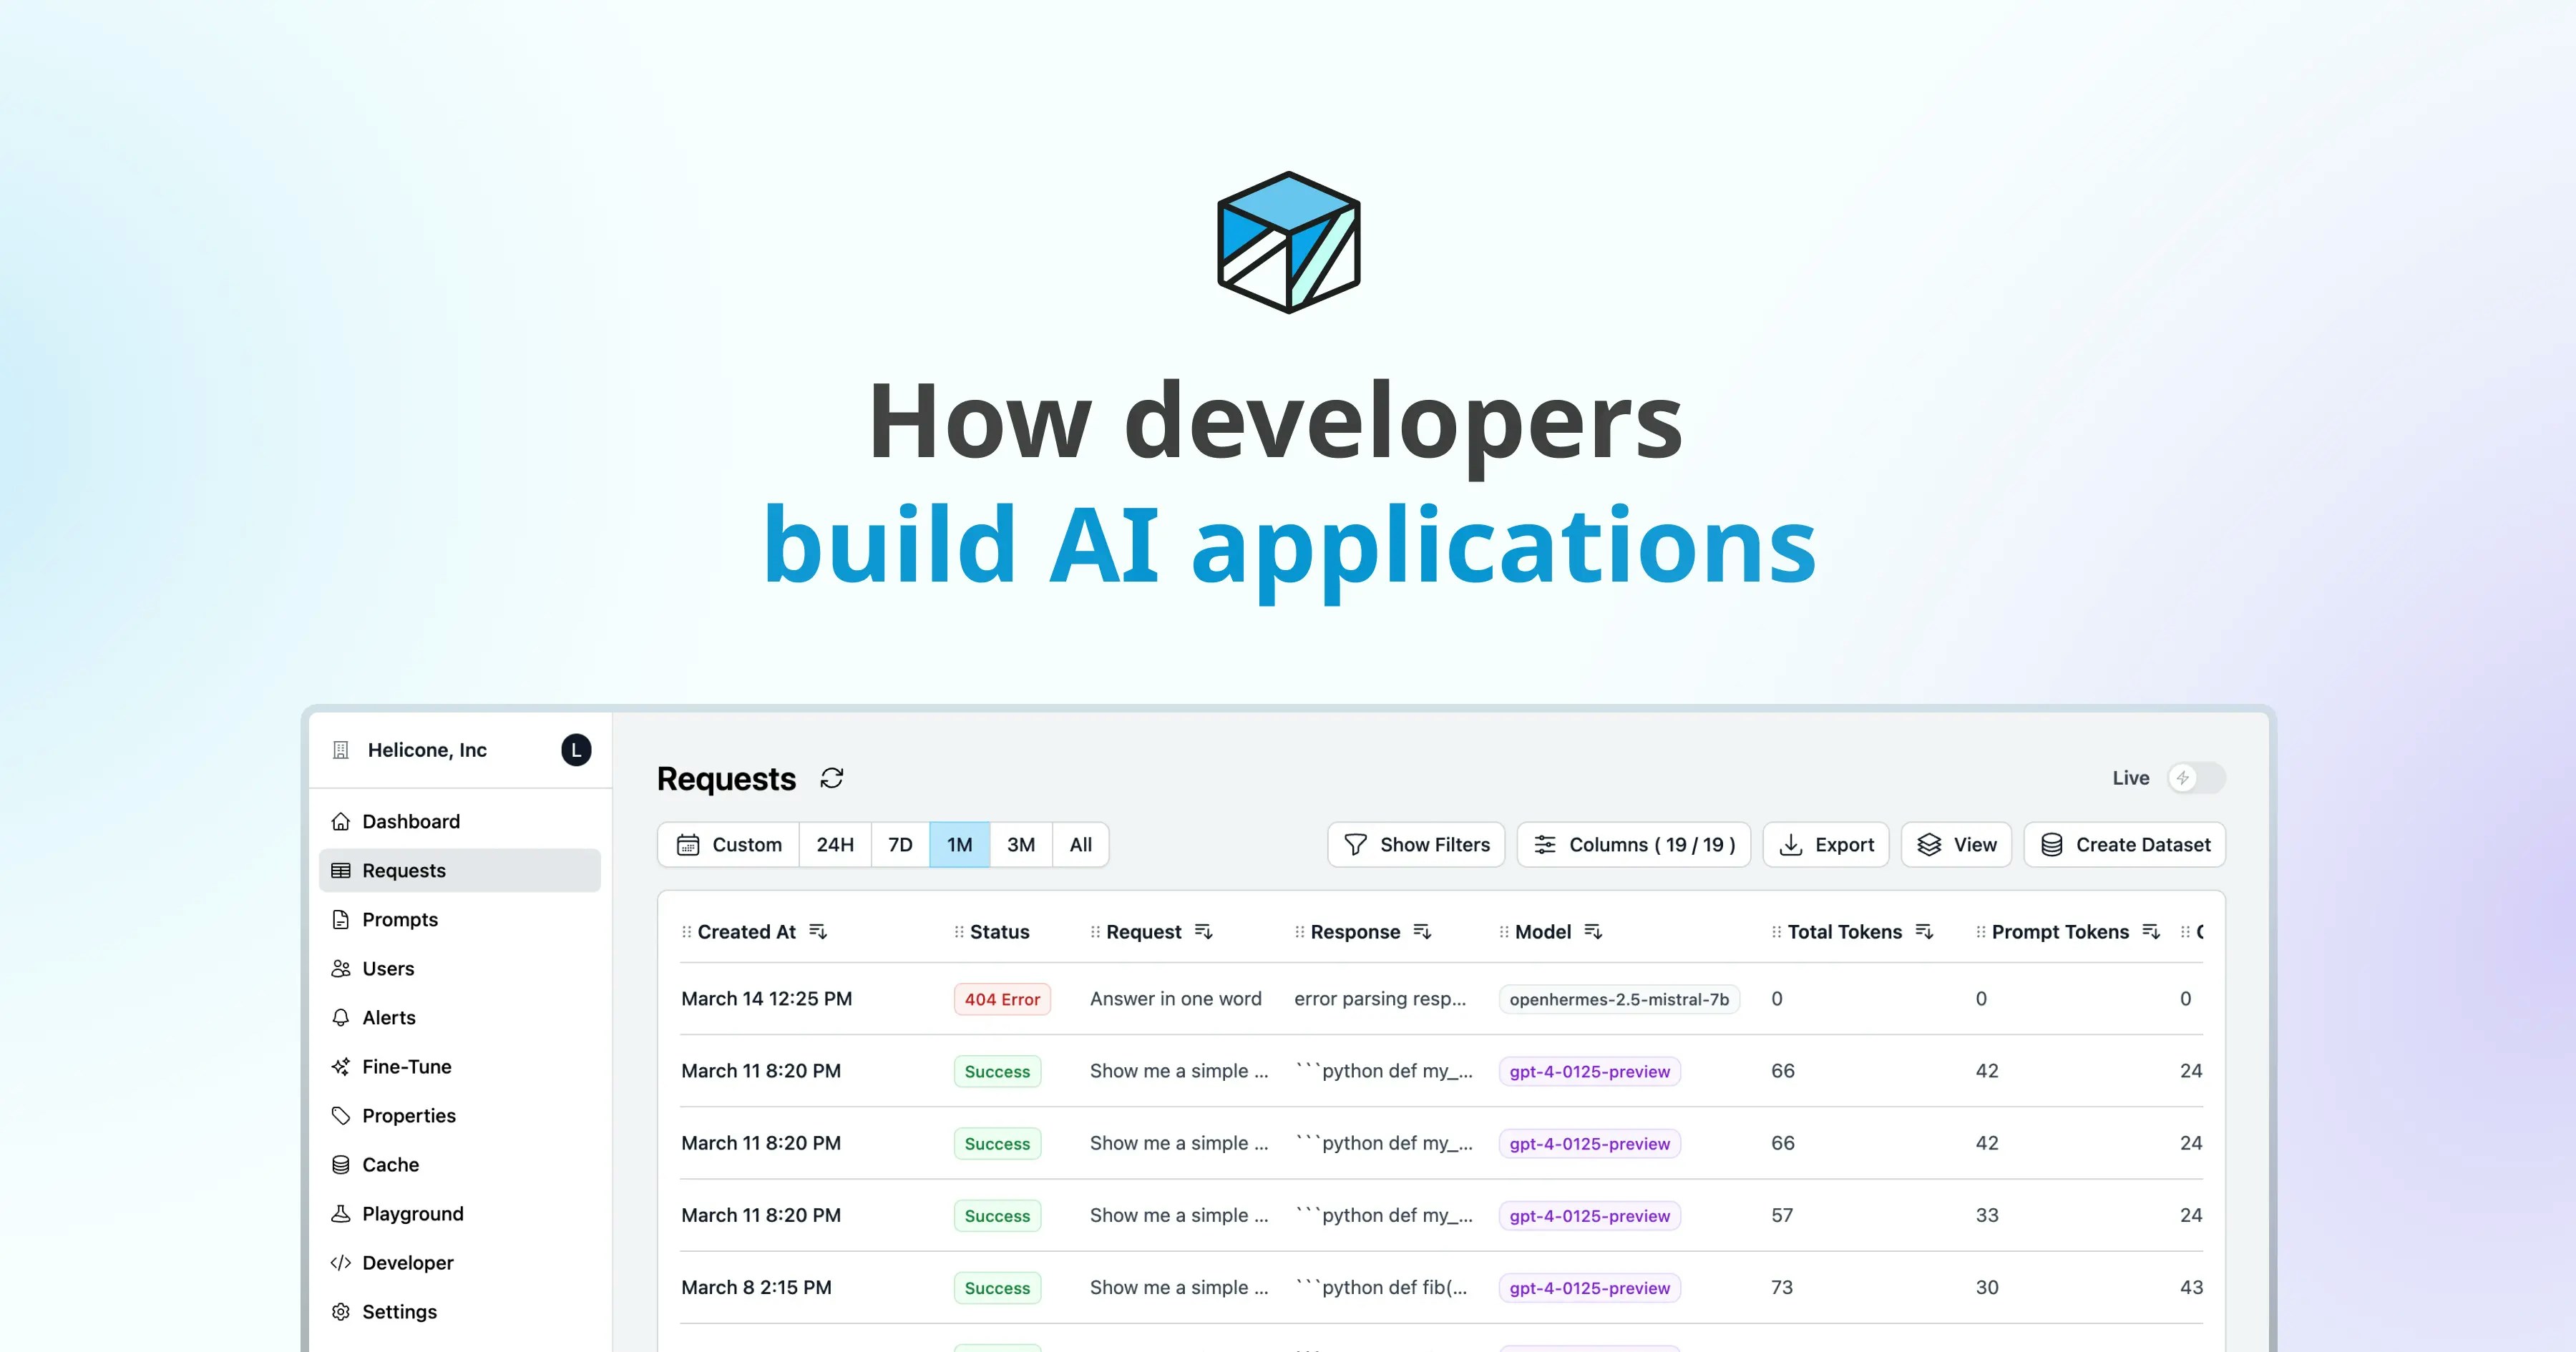This screenshot has height=1352, width=2576.
Task: Select the 24H time range
Action: (835, 845)
